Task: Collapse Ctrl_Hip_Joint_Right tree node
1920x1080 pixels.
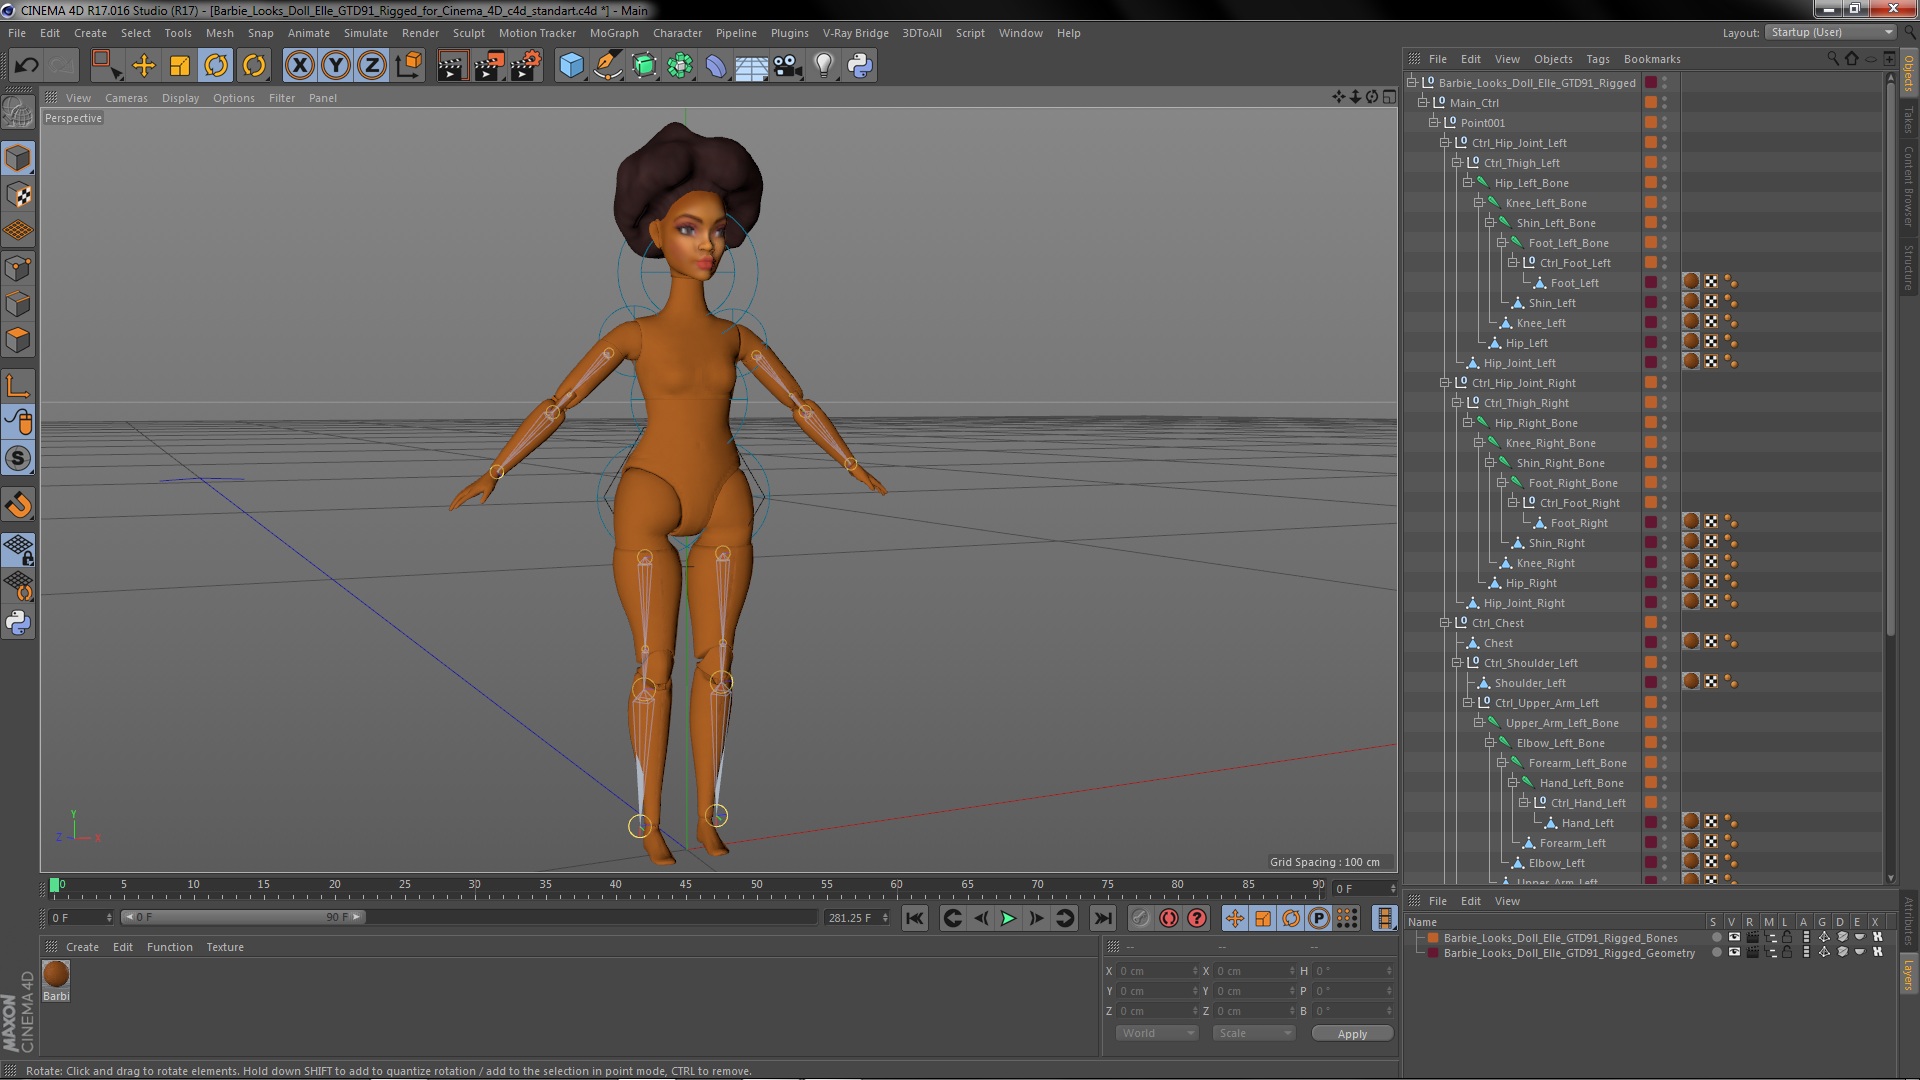Action: point(1444,383)
